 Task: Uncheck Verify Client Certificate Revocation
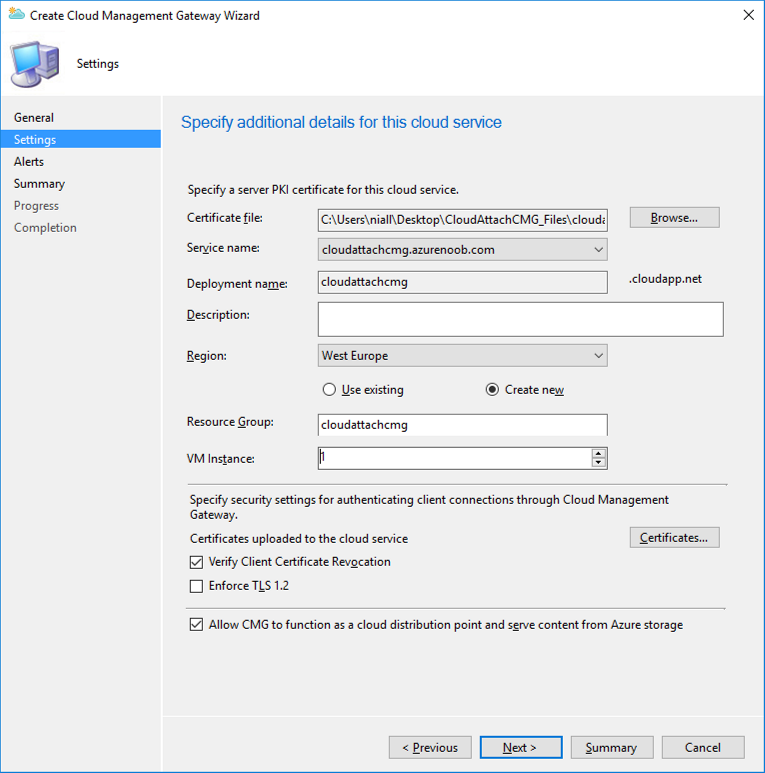tap(196, 562)
